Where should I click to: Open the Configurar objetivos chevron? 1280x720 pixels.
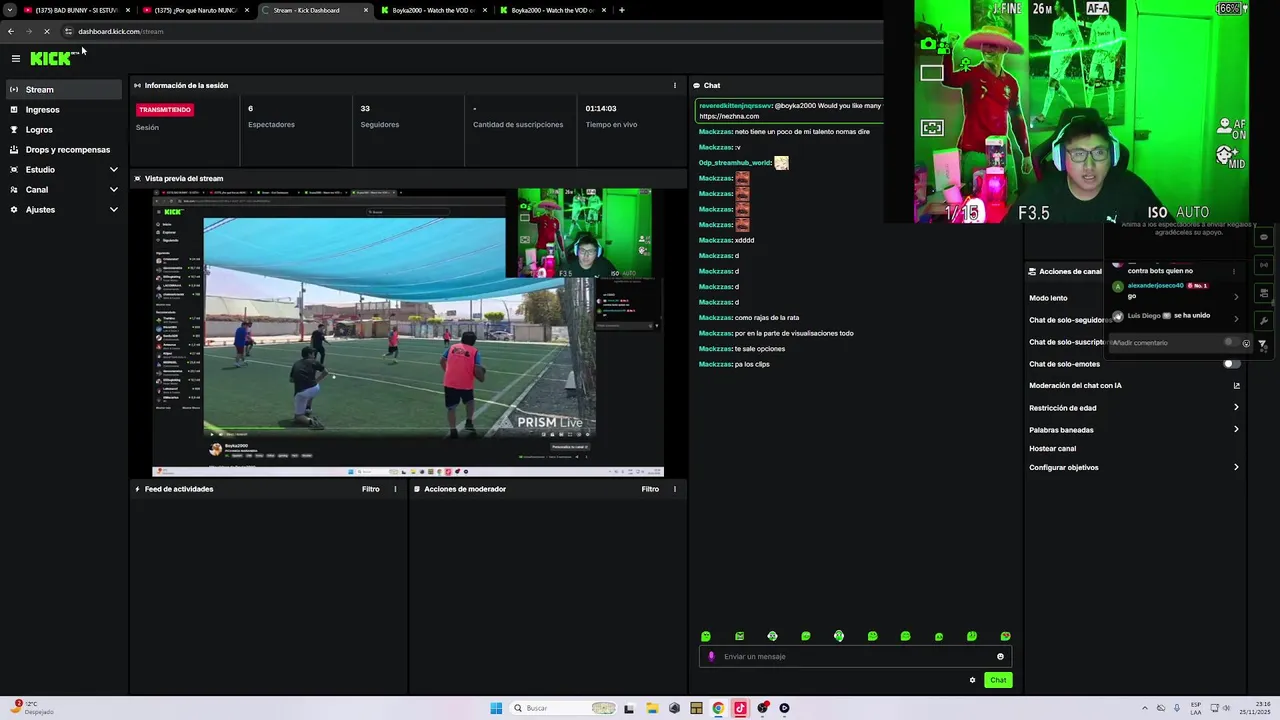[x=1236, y=467]
